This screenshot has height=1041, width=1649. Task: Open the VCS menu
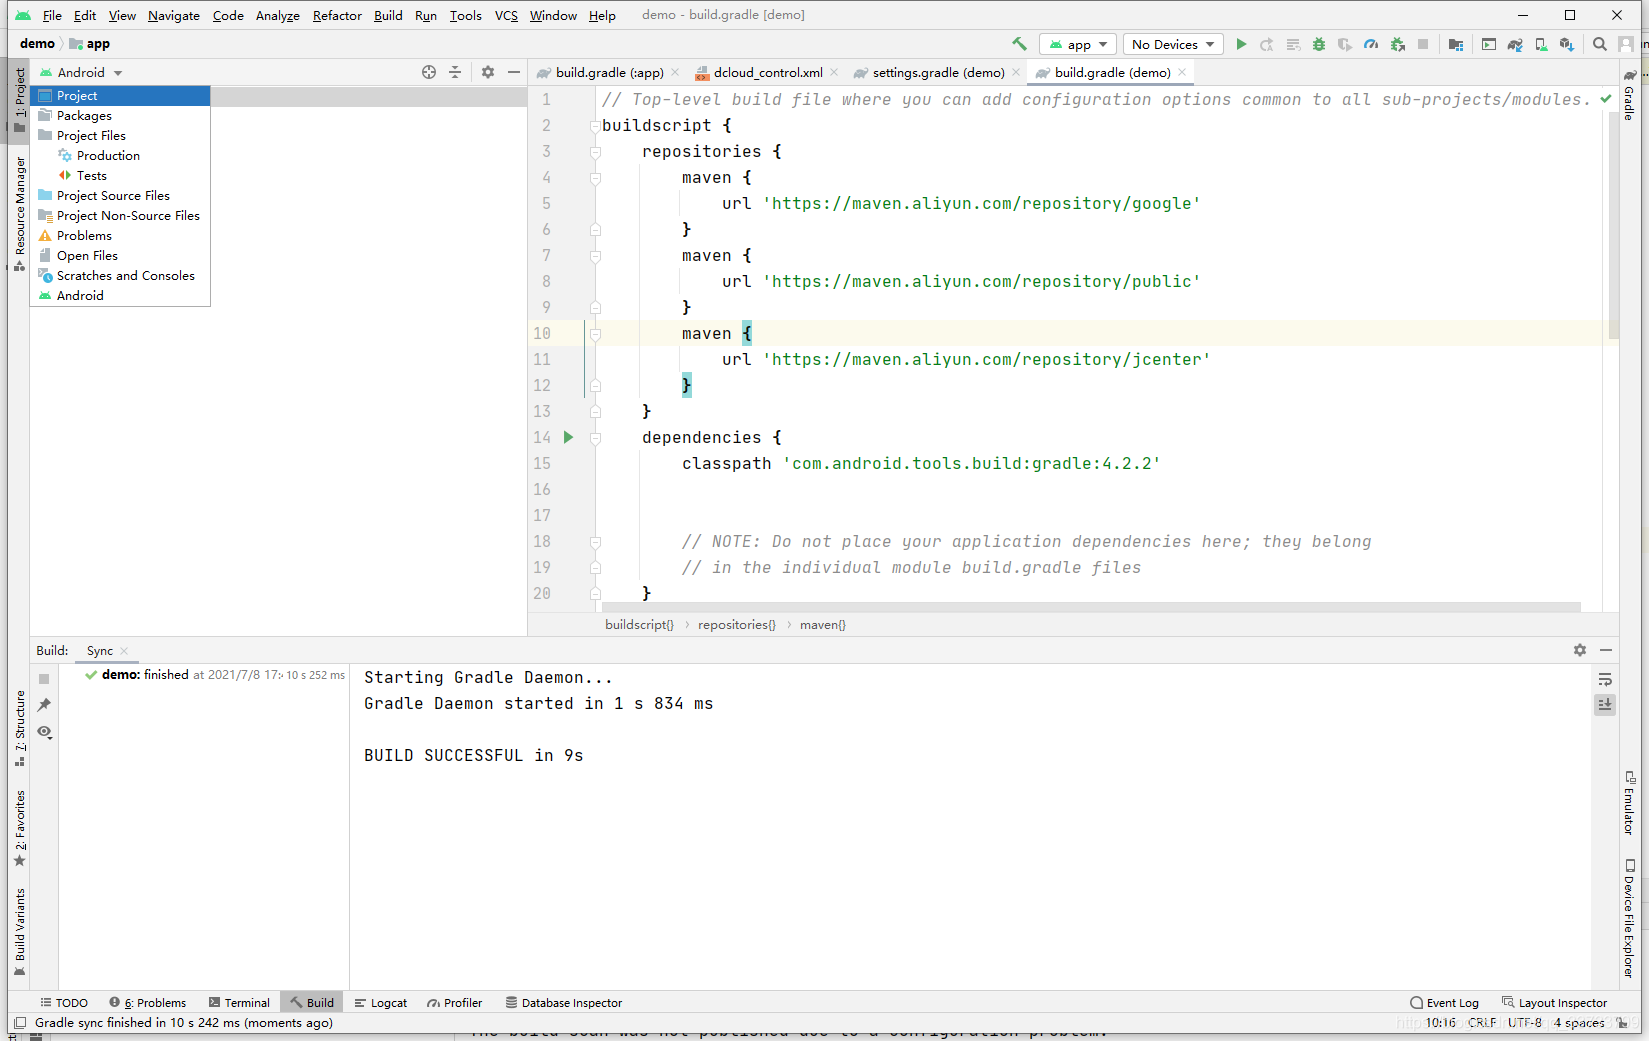[506, 15]
